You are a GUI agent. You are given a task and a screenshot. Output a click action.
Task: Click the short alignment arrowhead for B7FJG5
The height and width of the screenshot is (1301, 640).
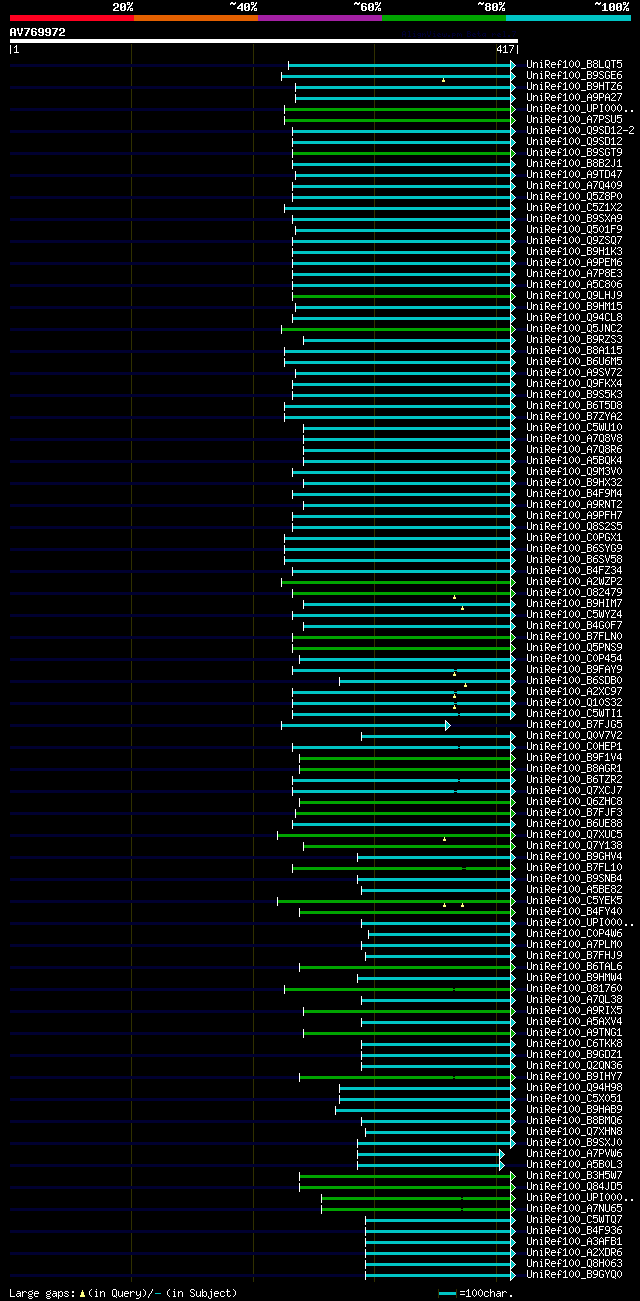click(x=448, y=724)
